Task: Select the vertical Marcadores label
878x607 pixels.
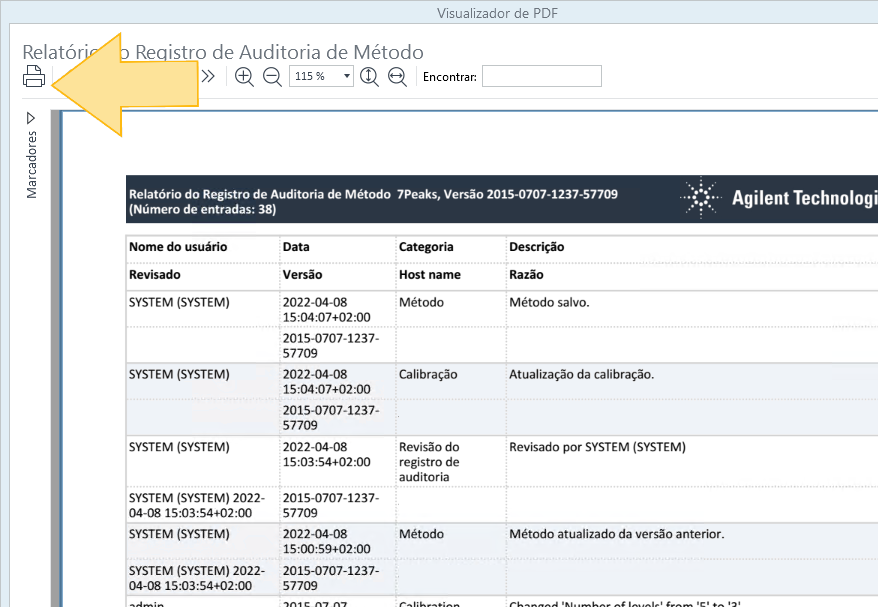Action: click(31, 165)
